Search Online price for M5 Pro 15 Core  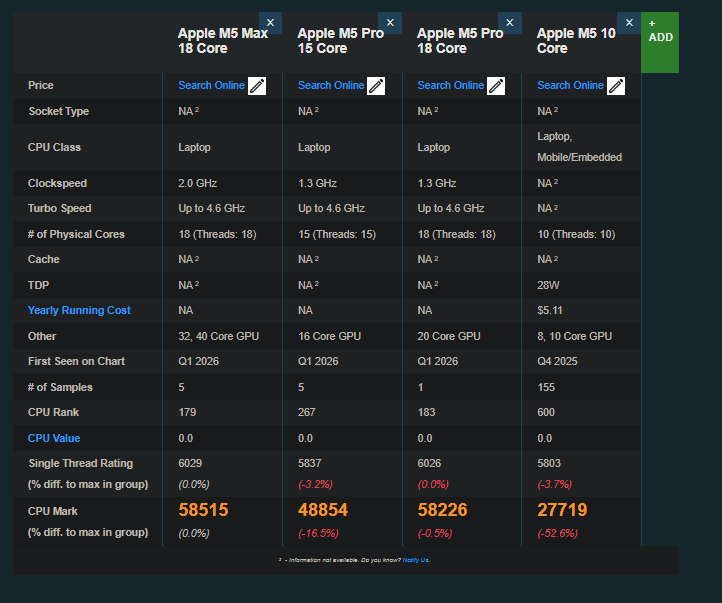point(331,86)
